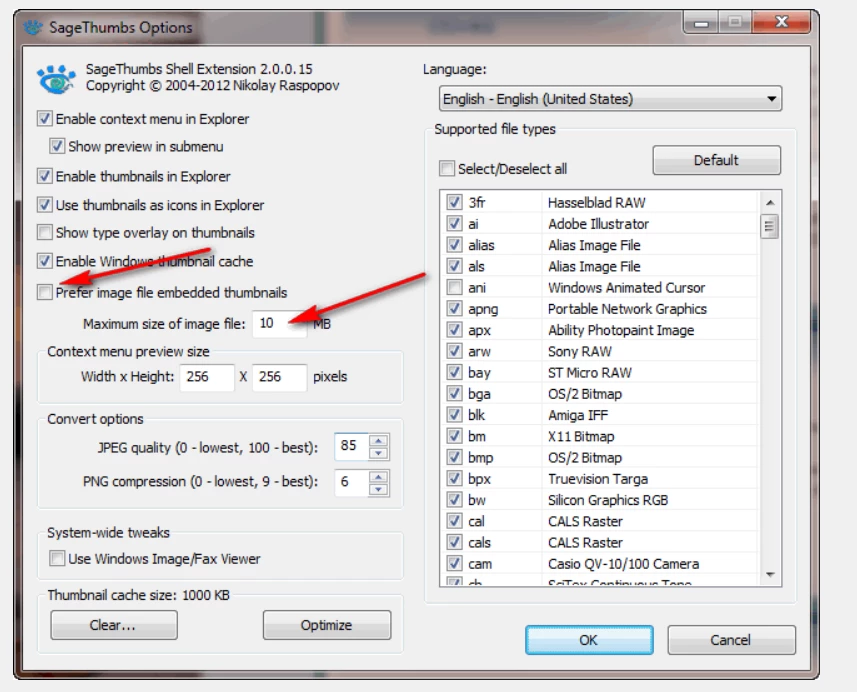The width and height of the screenshot is (857, 692).
Task: Toggle the cals file type checkbox
Action: 454,543
